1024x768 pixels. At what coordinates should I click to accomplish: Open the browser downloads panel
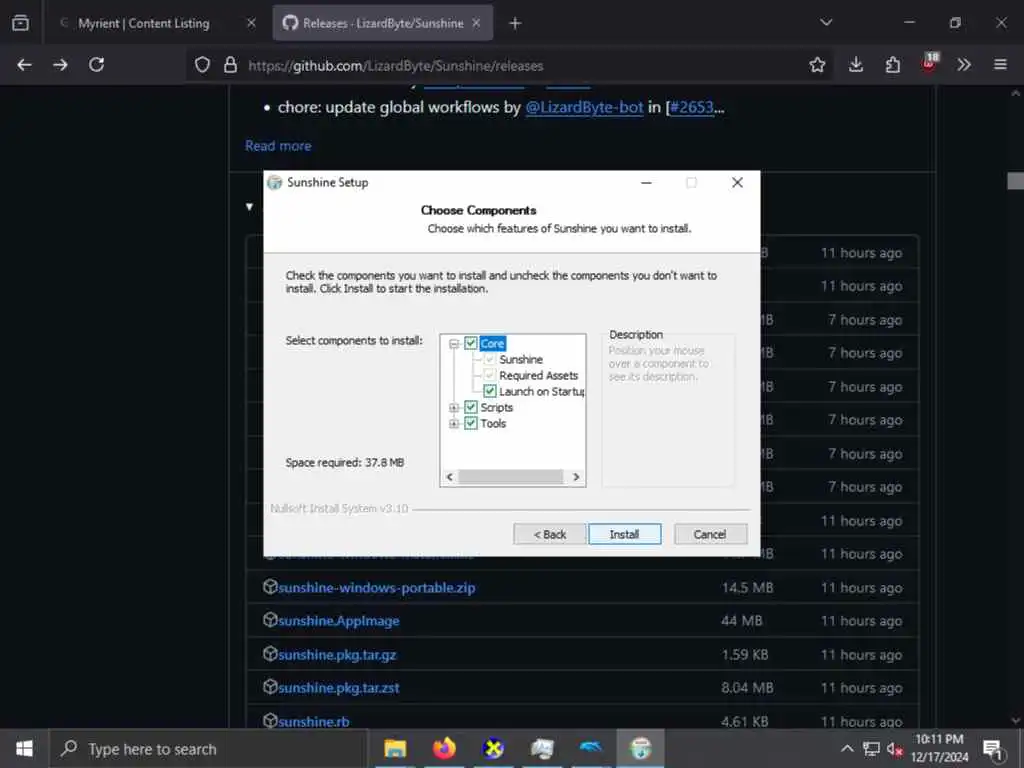856,65
